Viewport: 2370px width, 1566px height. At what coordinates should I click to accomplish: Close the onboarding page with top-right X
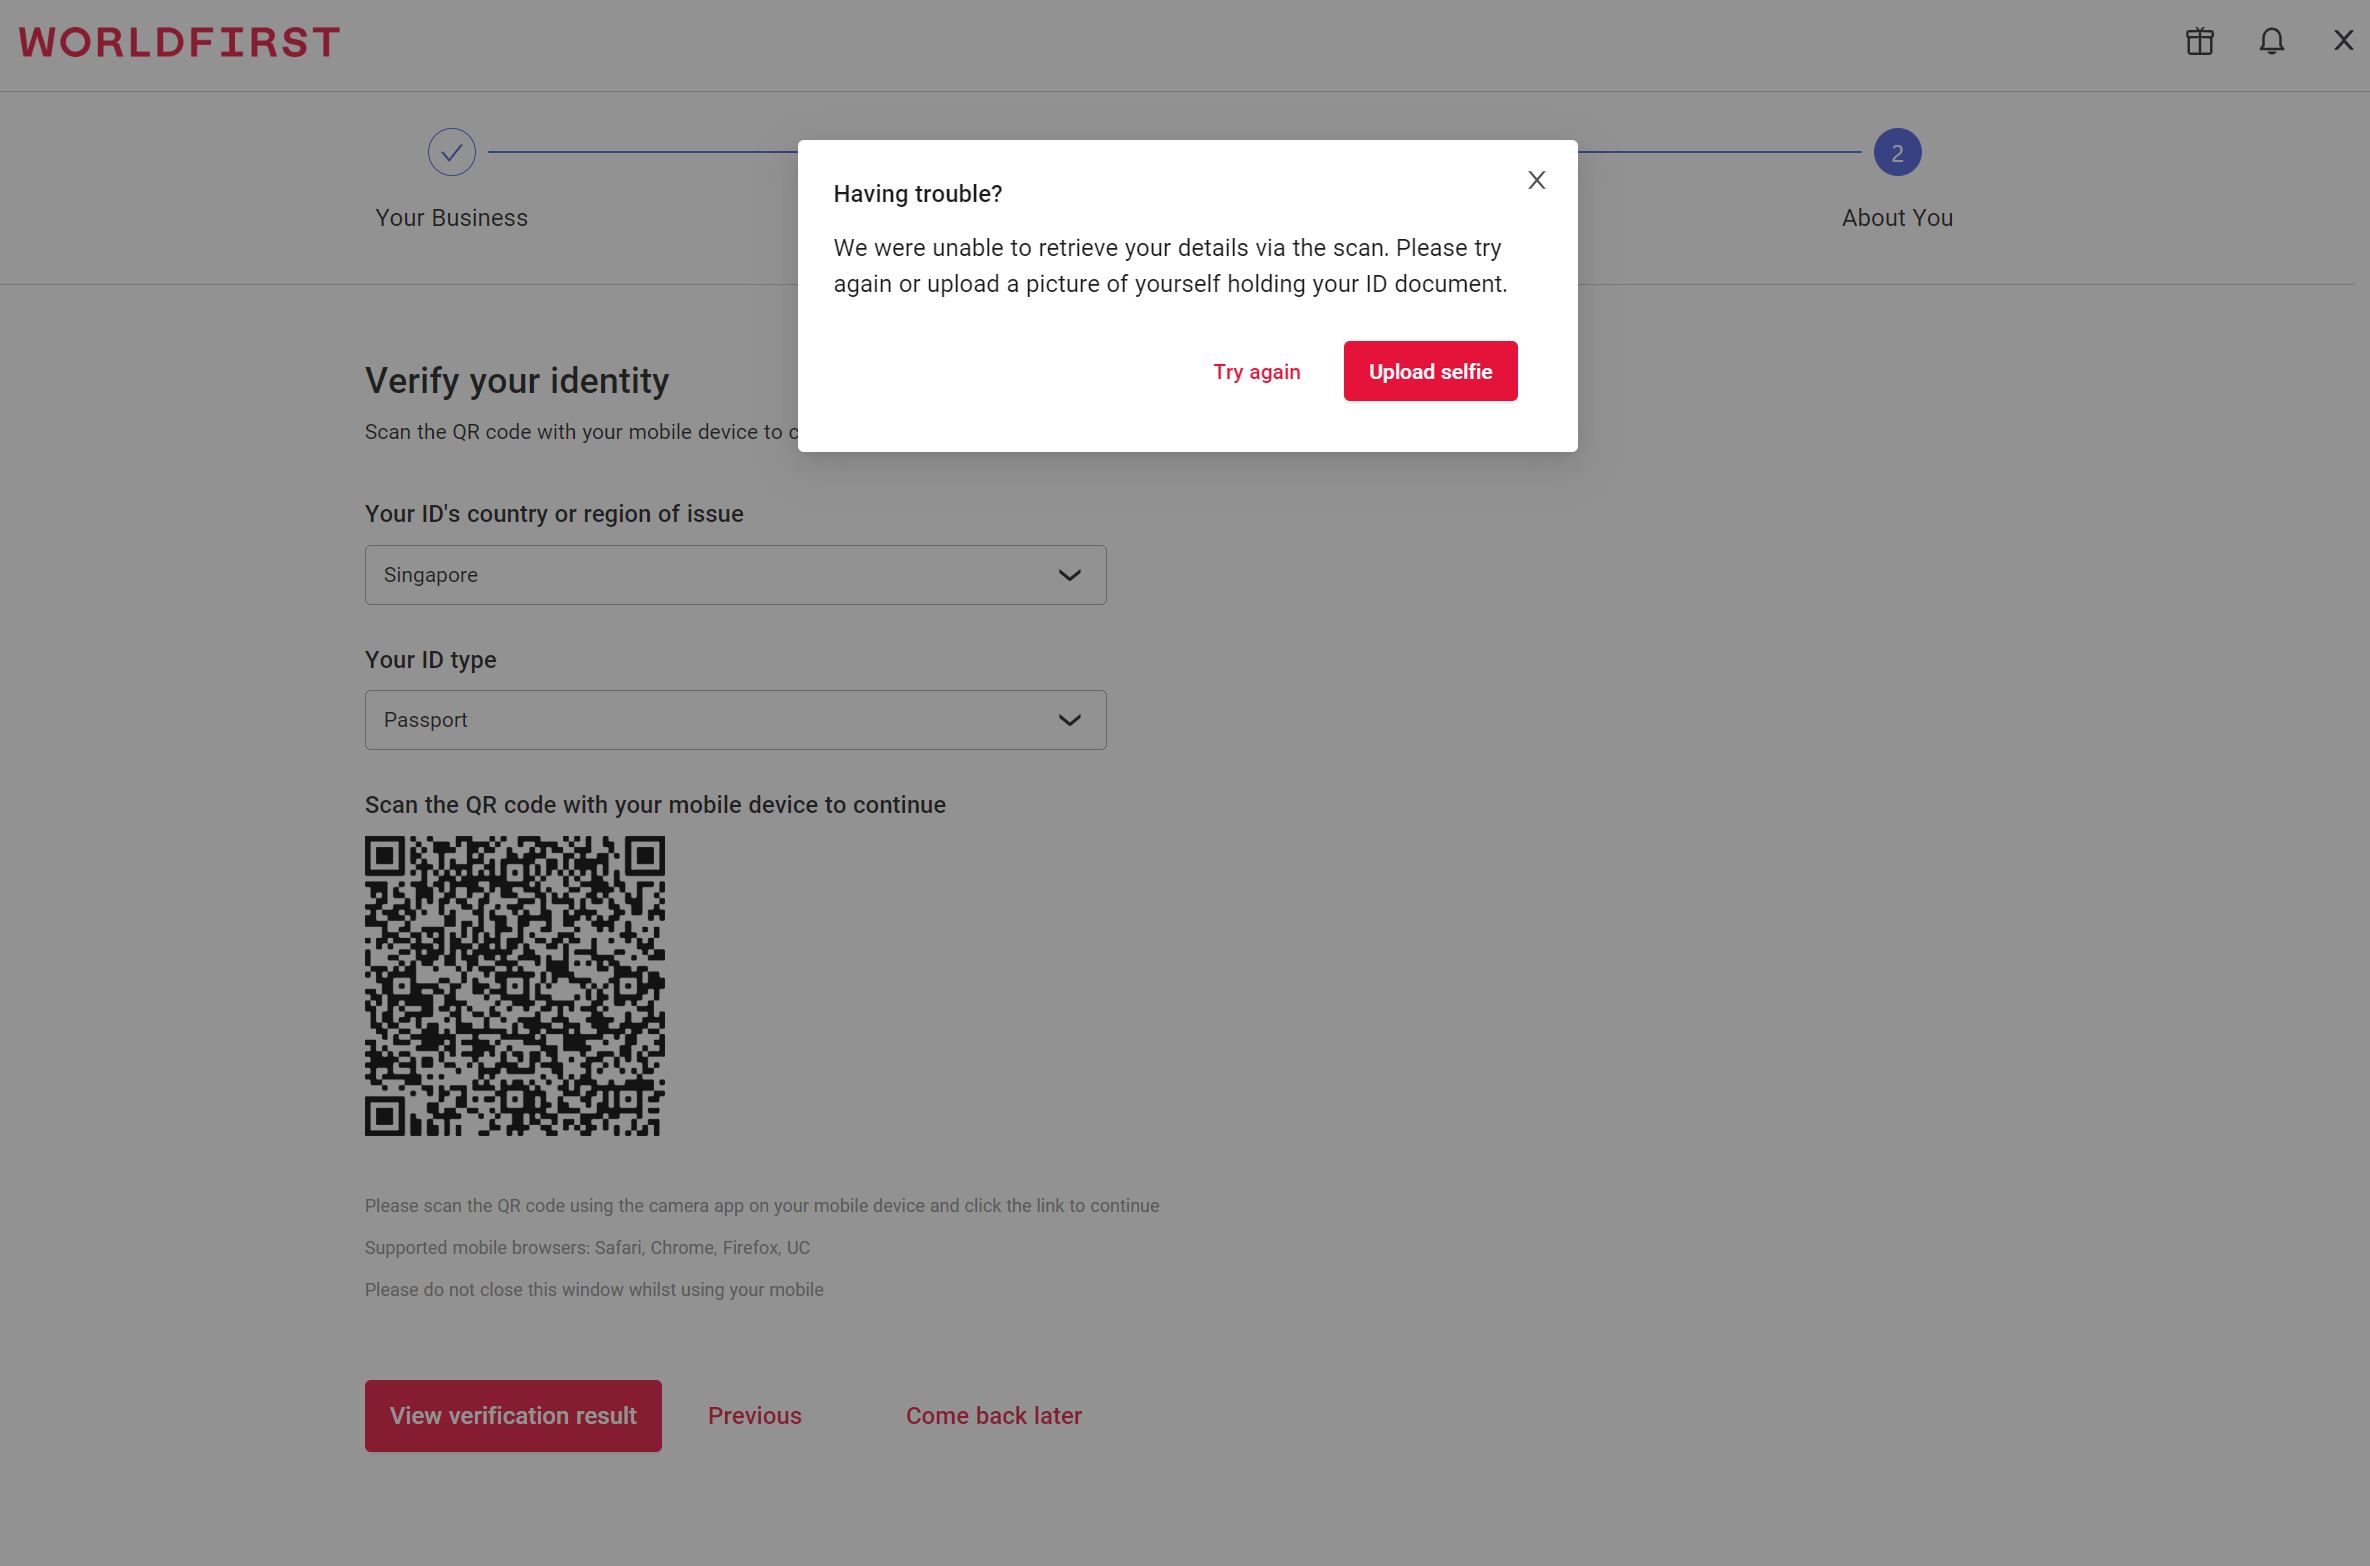click(x=2343, y=41)
